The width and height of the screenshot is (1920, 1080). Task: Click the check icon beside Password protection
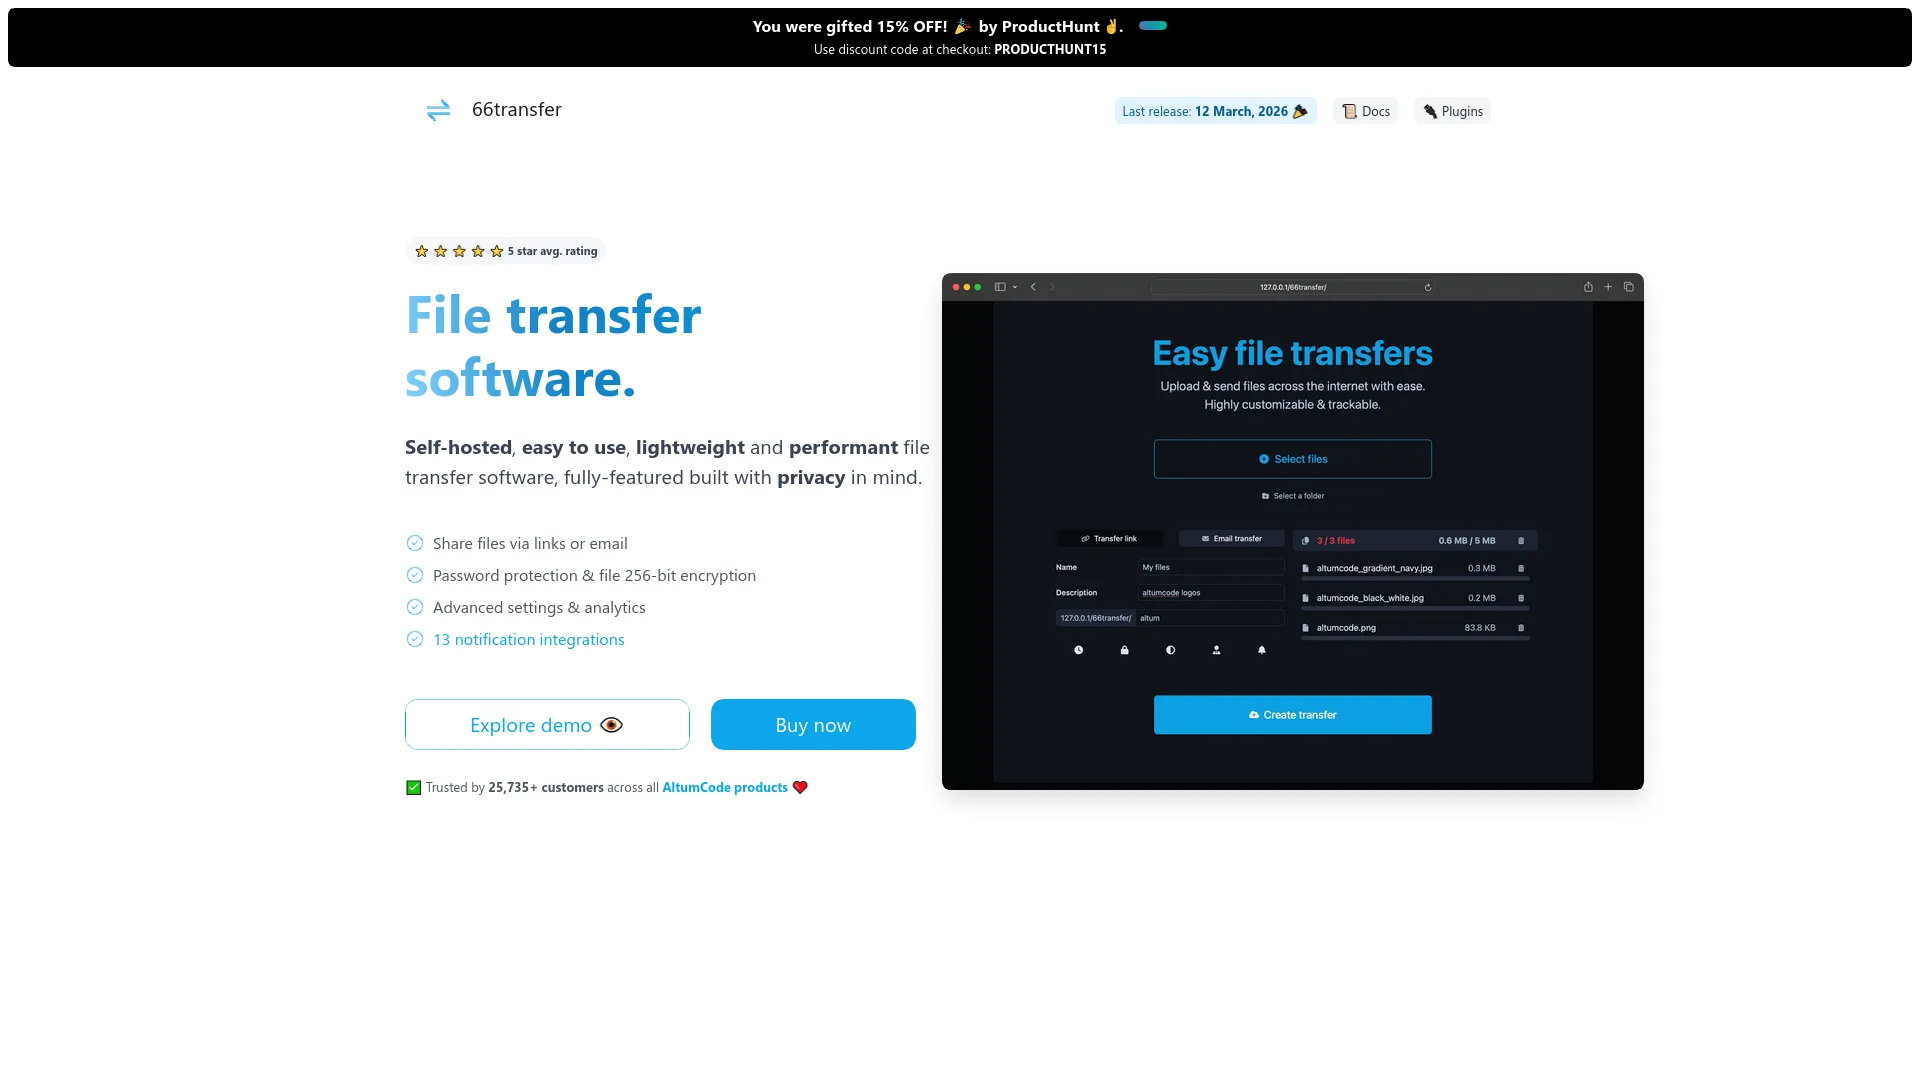click(x=415, y=575)
